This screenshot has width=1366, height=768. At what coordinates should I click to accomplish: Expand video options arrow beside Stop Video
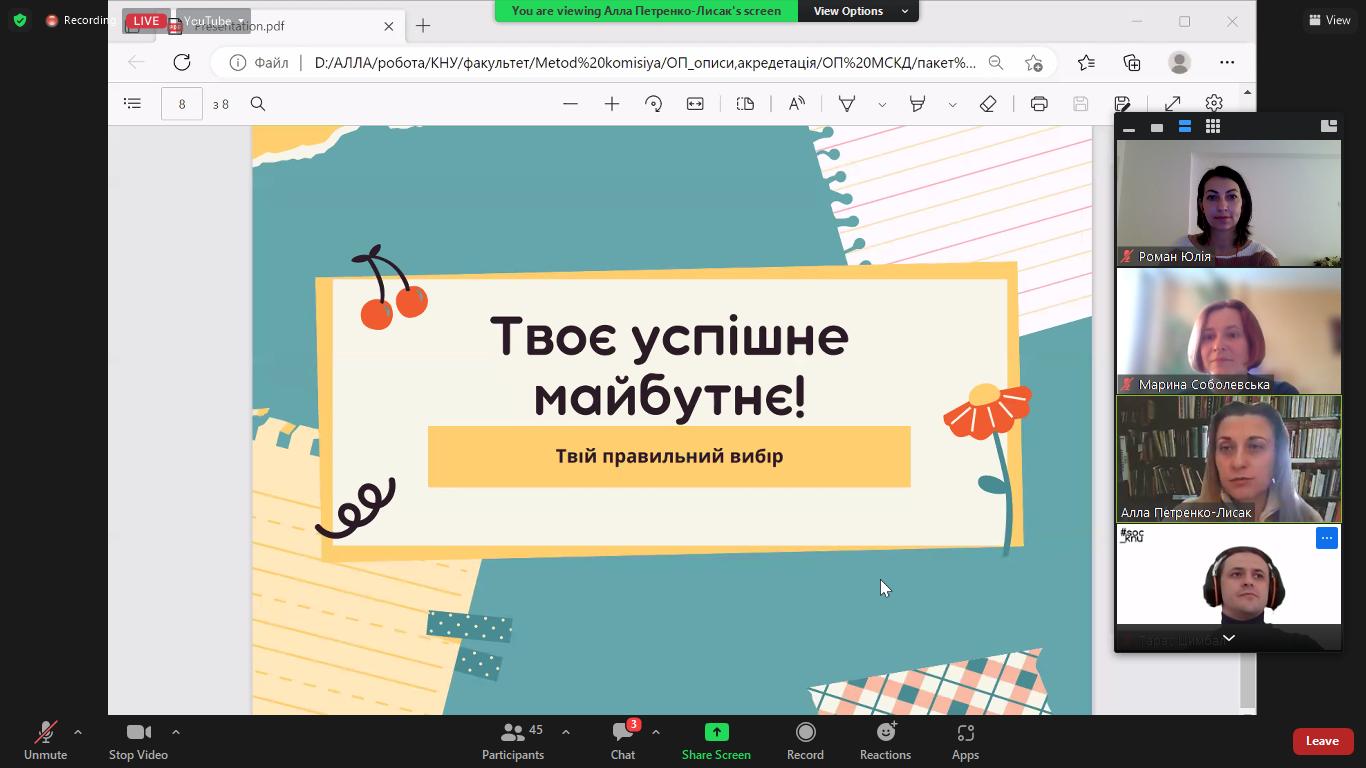click(176, 732)
